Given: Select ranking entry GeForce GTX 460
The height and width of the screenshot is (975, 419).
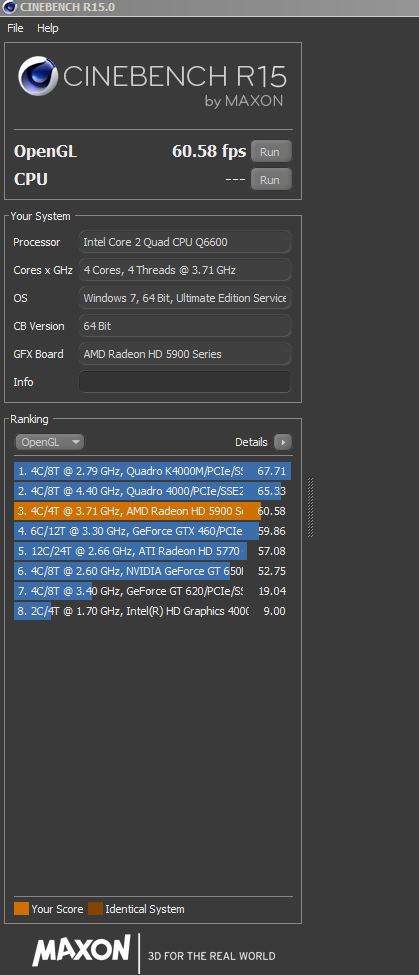Looking at the screenshot, I should (x=152, y=531).
